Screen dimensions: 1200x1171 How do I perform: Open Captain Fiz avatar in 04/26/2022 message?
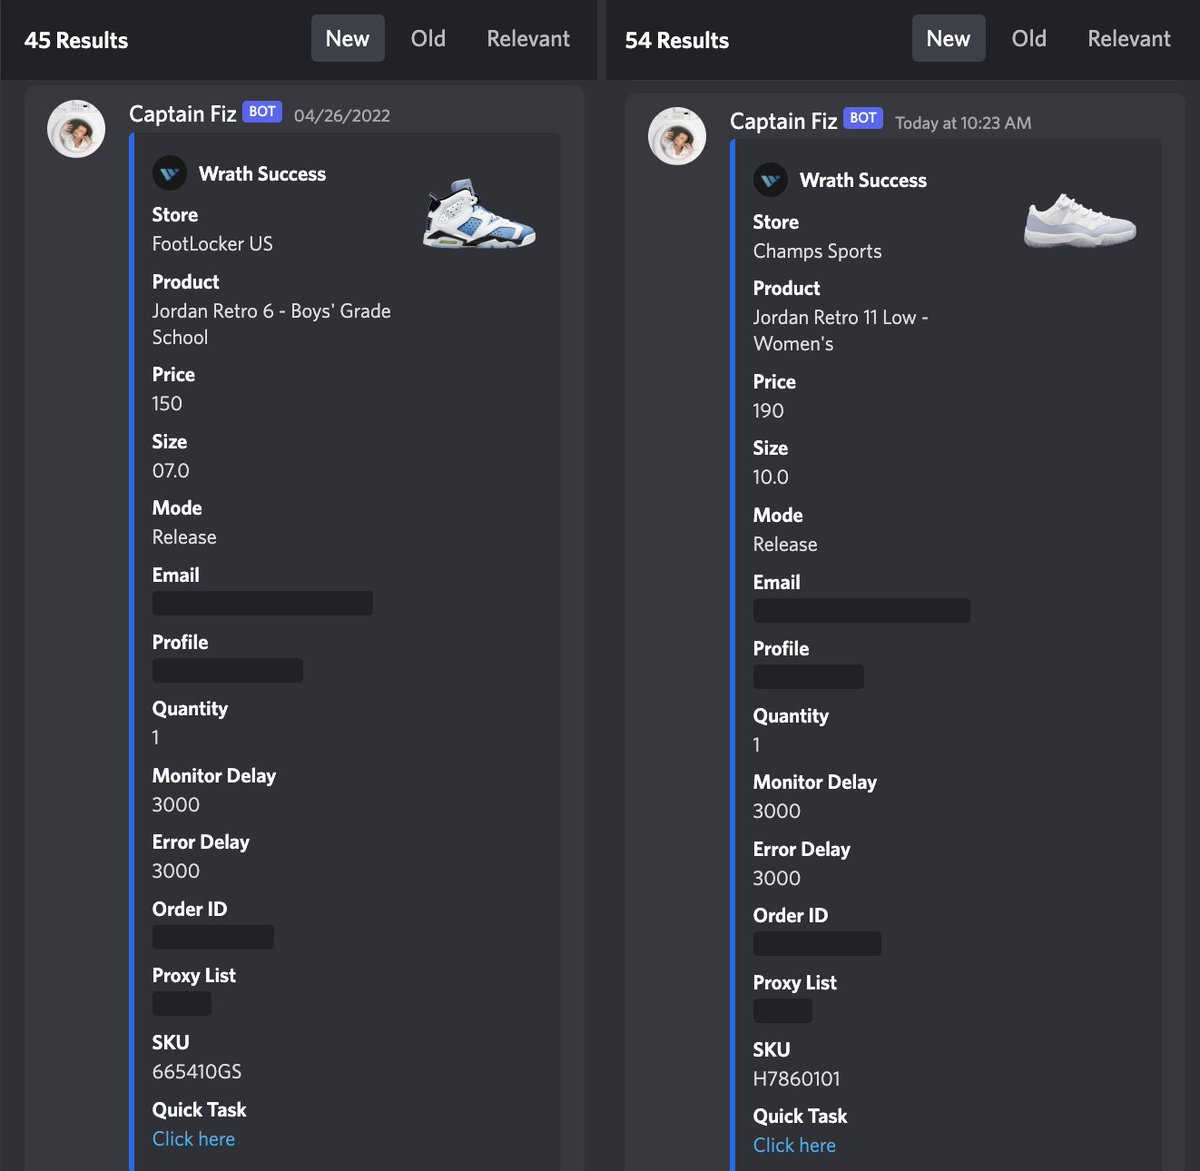click(x=76, y=129)
